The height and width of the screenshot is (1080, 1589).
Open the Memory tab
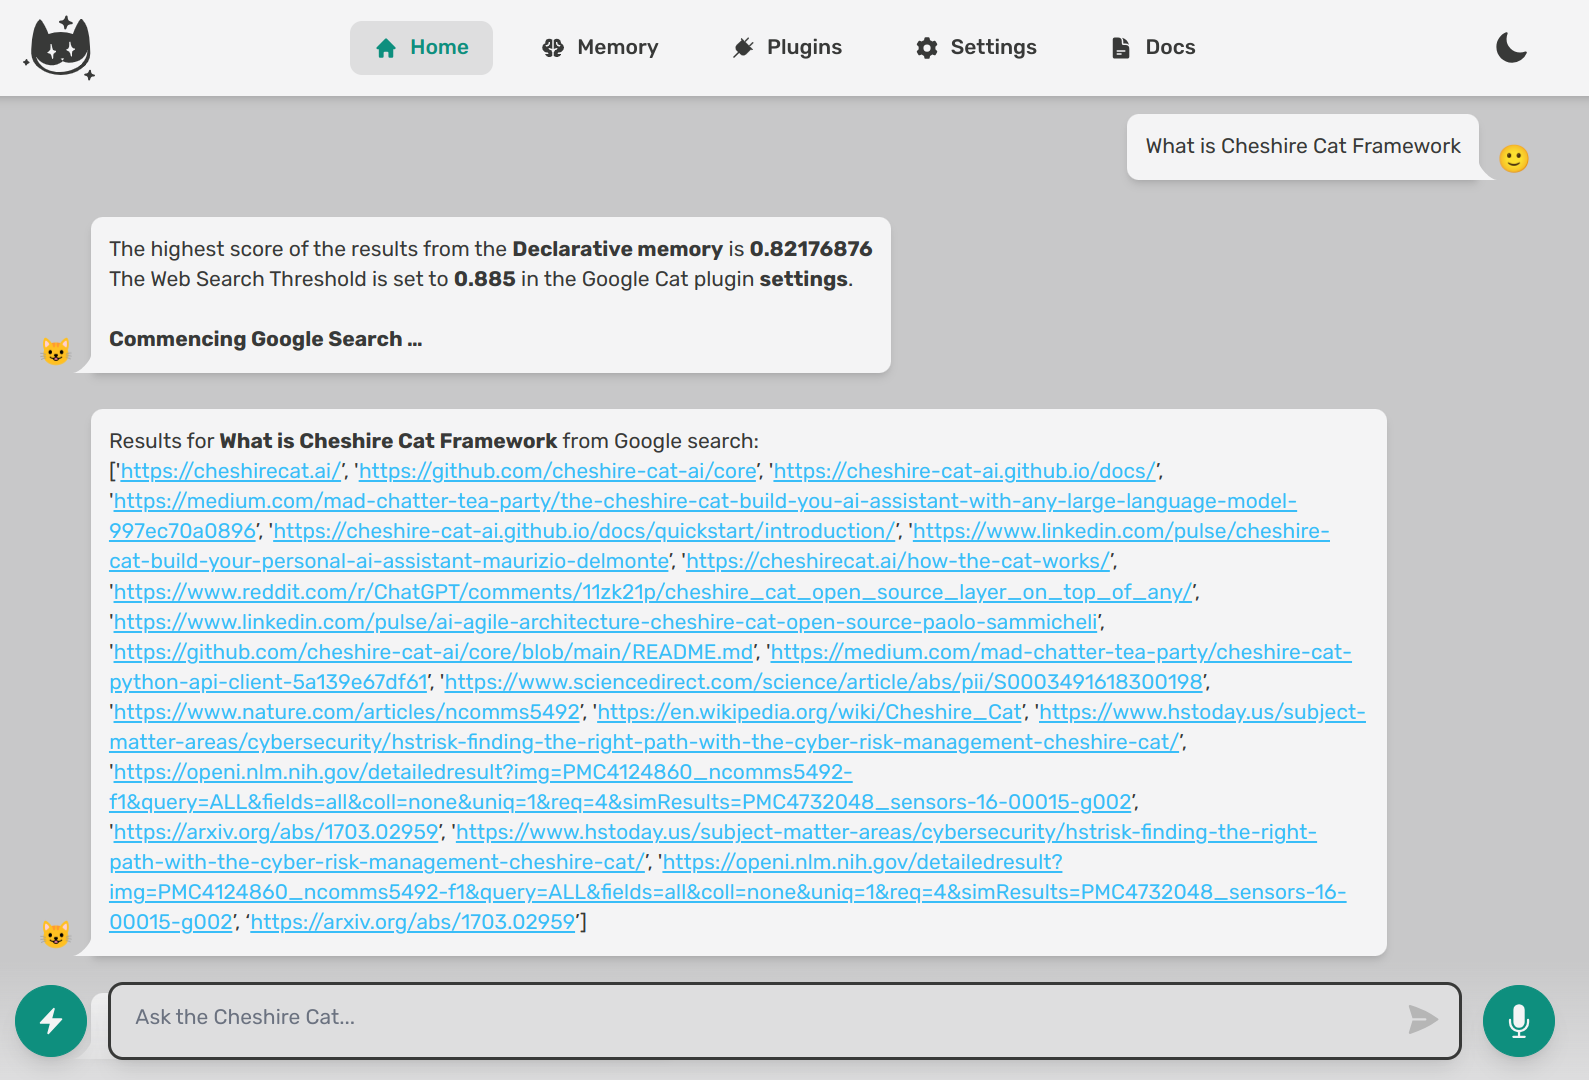point(600,48)
